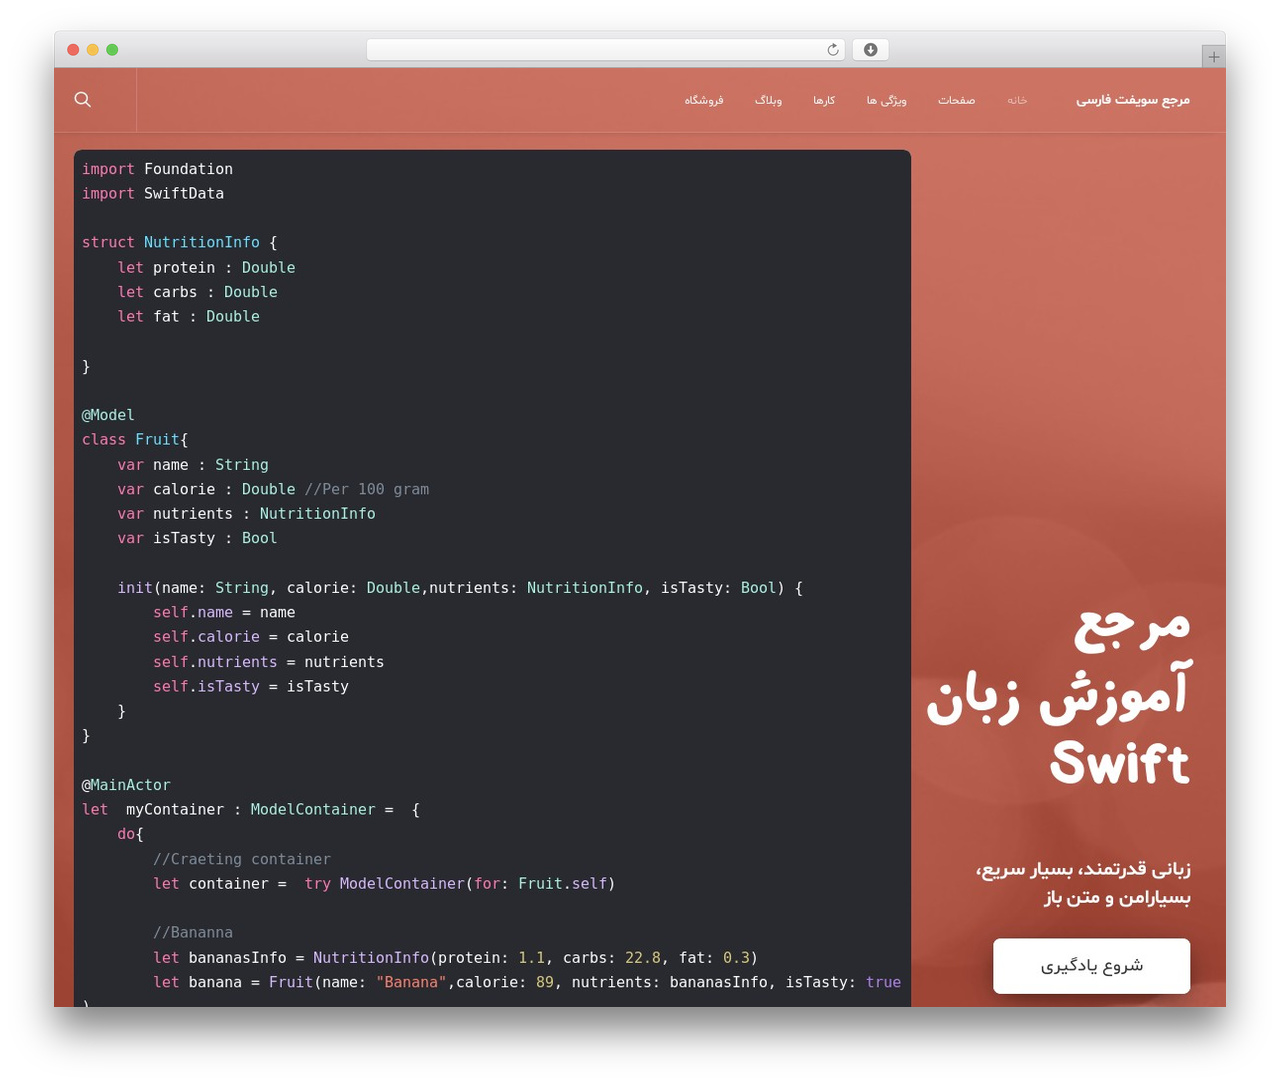Open the صفحات menu item

(x=956, y=100)
